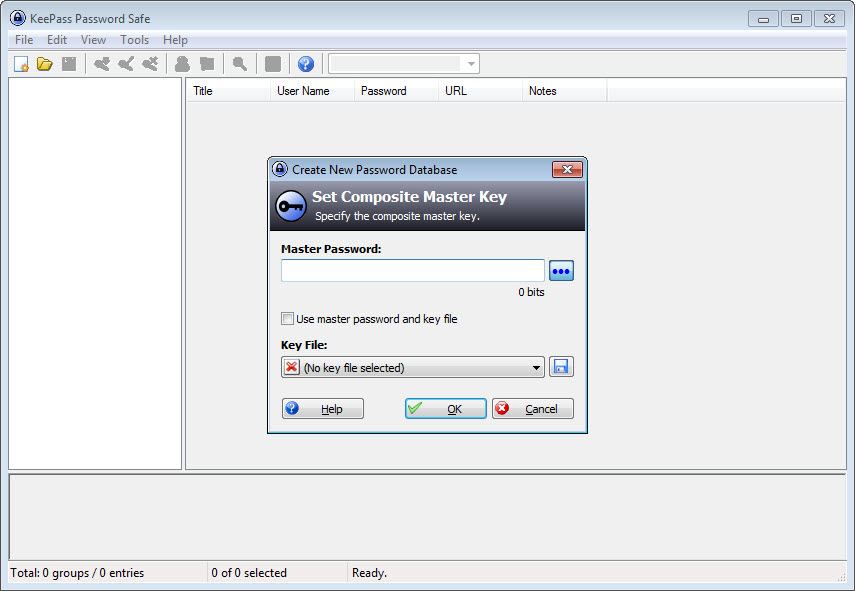This screenshot has width=855, height=591.
Task: Click the blue Help question mark toolbar icon
Action: pos(306,64)
